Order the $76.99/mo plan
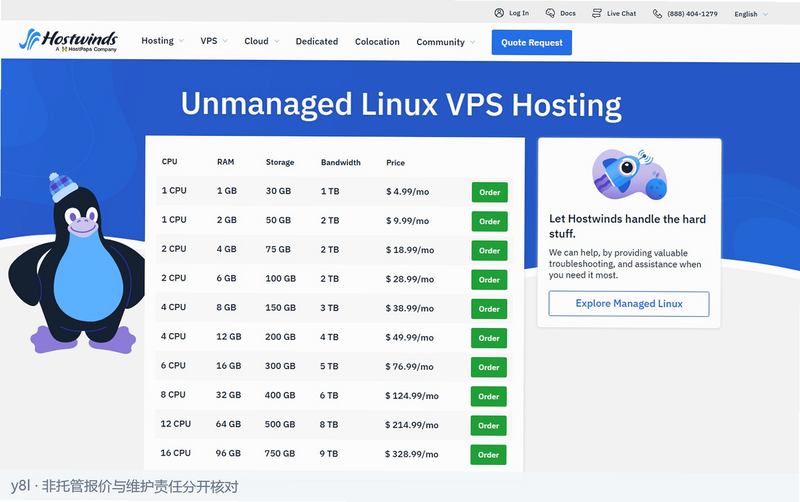Viewport: 800px width, 502px height. pos(489,367)
